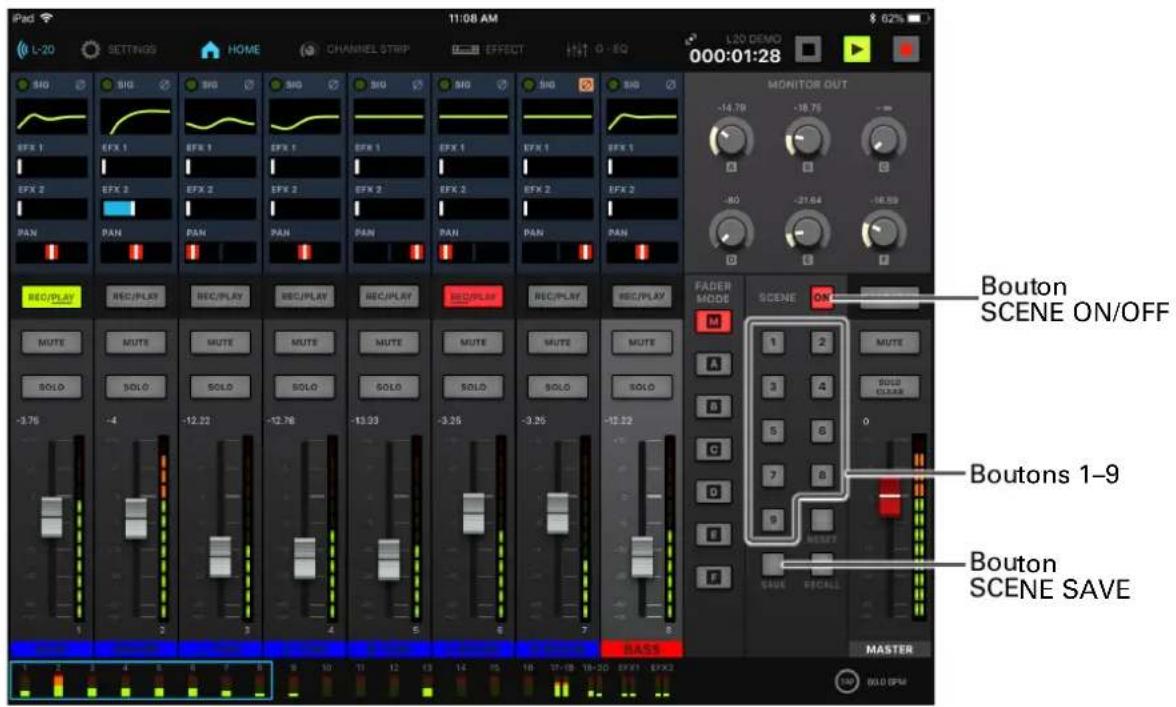Start recording with the red record button
The width and height of the screenshot is (1176, 707).
tap(906, 49)
